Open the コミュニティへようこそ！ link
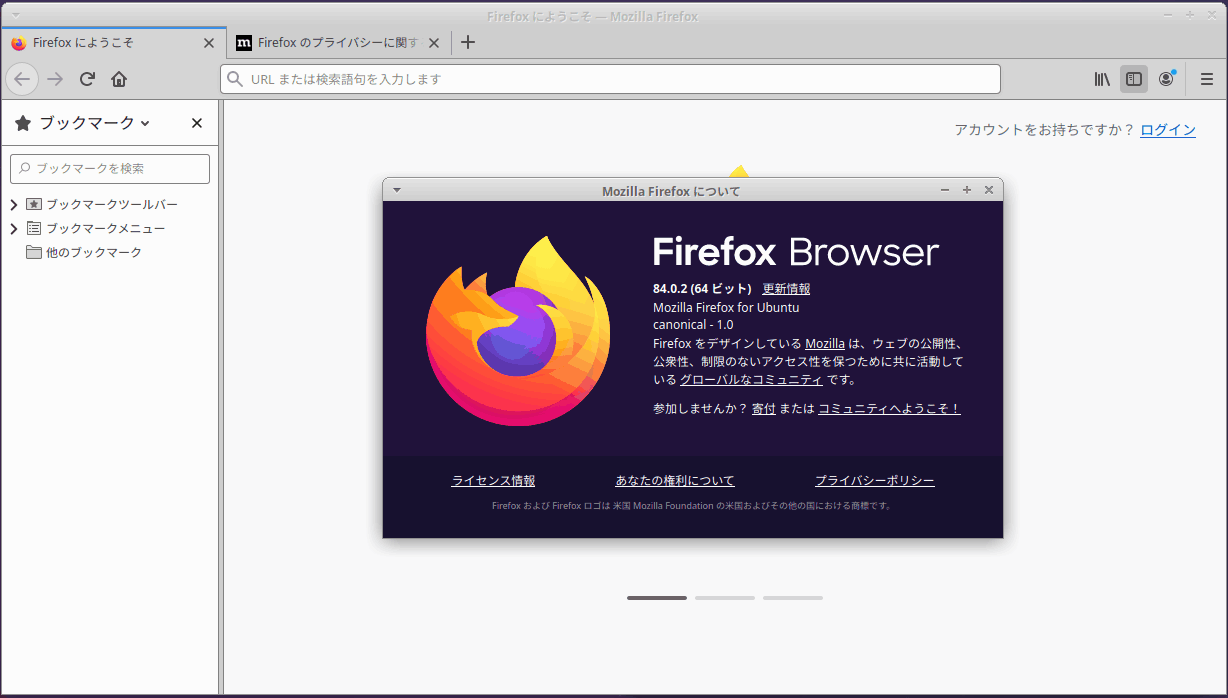Screen dimensions: 1228x698 coord(889,409)
